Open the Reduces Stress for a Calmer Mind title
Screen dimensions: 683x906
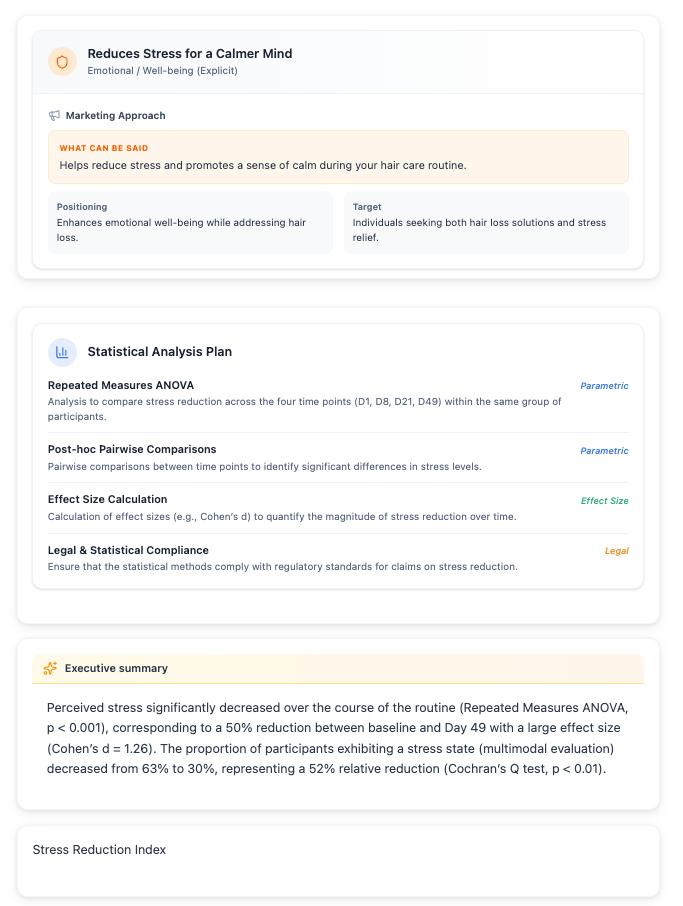(x=190, y=54)
